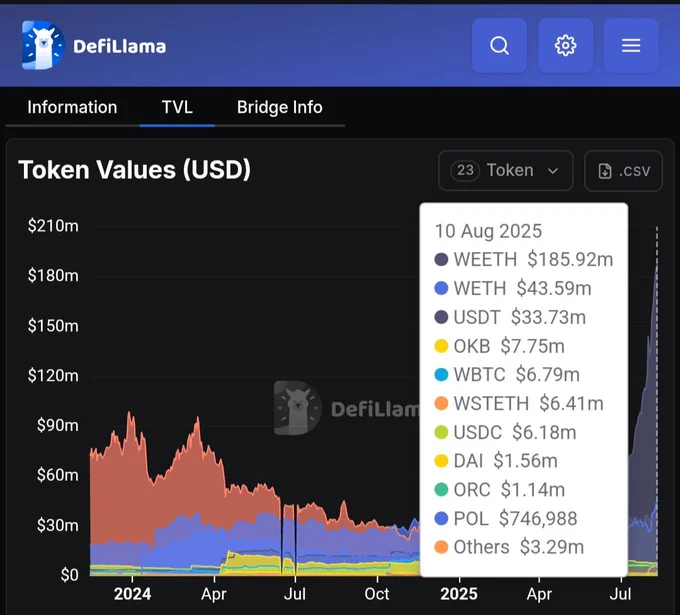Switch to the Information tab
680x615 pixels.
tap(72, 107)
